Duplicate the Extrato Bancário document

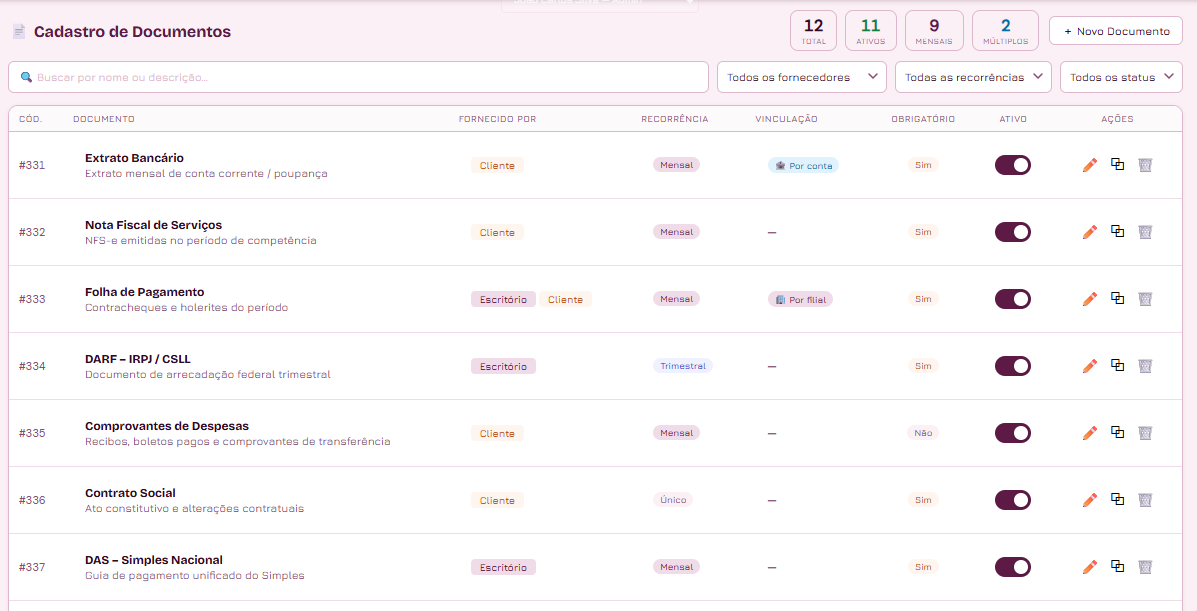(1118, 164)
